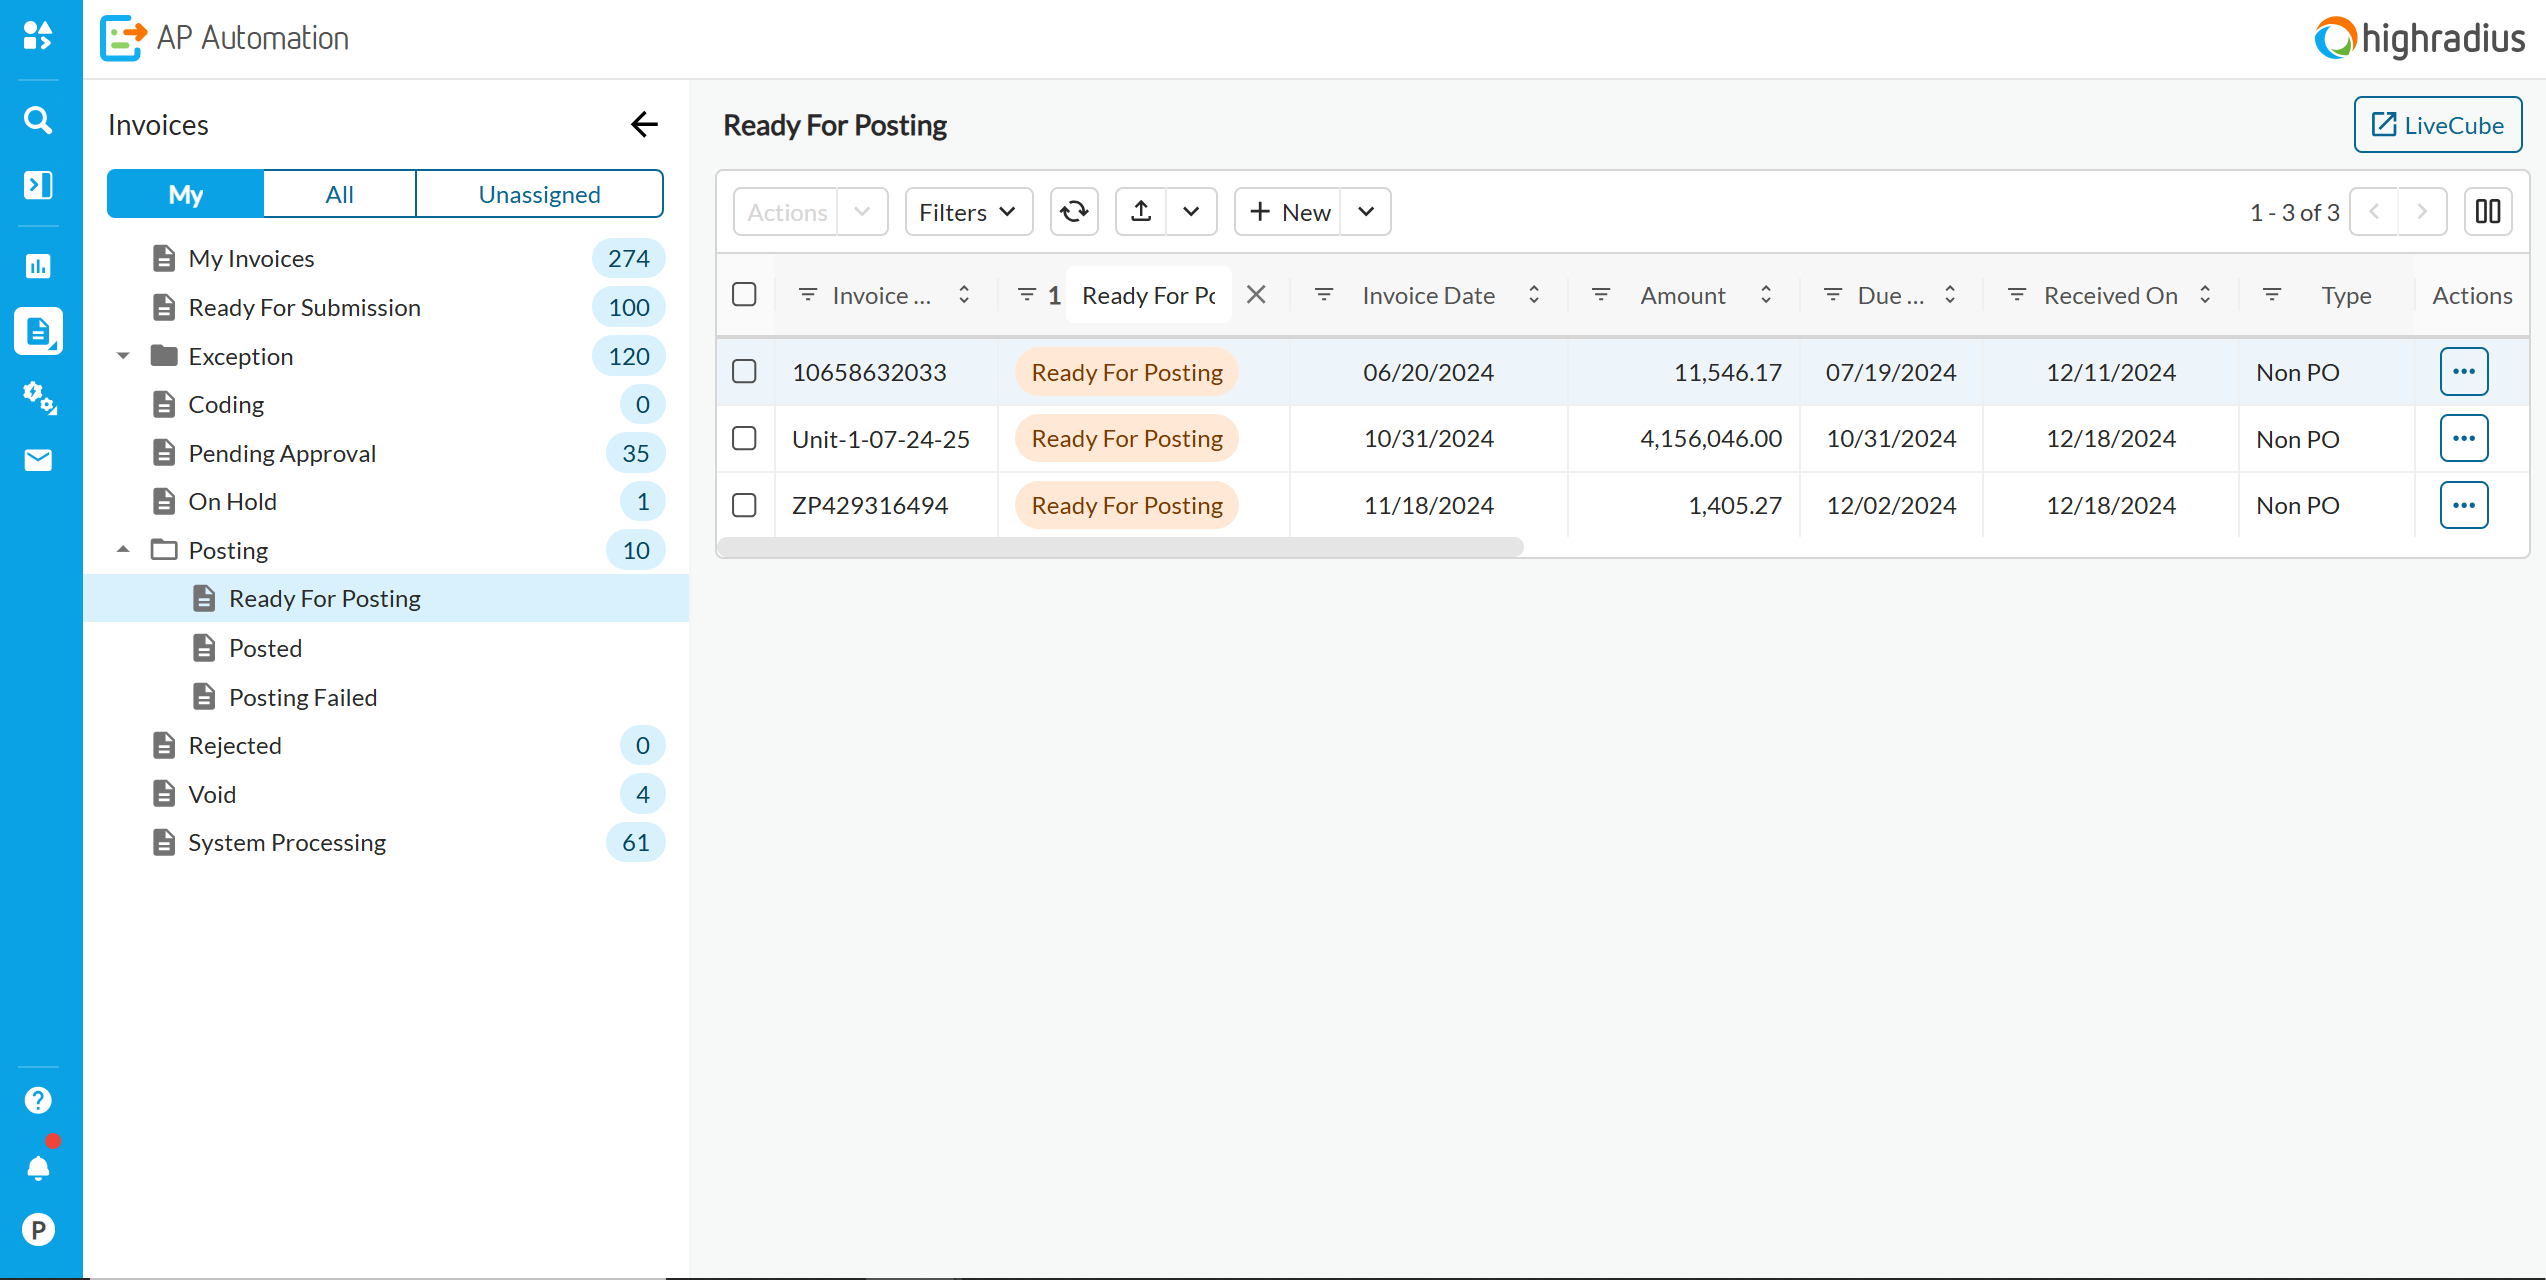Open the expand panel icon in sidebar

point(38,185)
